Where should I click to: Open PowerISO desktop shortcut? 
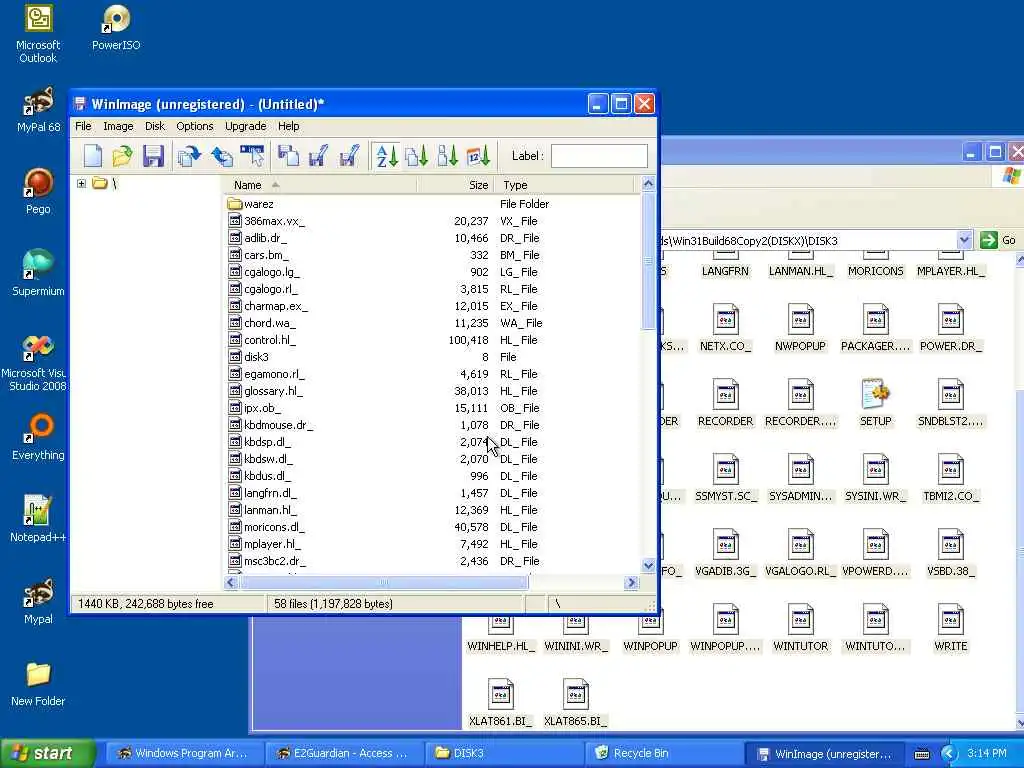tap(116, 27)
